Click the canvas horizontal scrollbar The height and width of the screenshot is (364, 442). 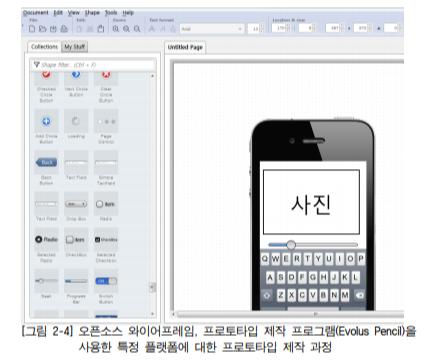coord(290,314)
